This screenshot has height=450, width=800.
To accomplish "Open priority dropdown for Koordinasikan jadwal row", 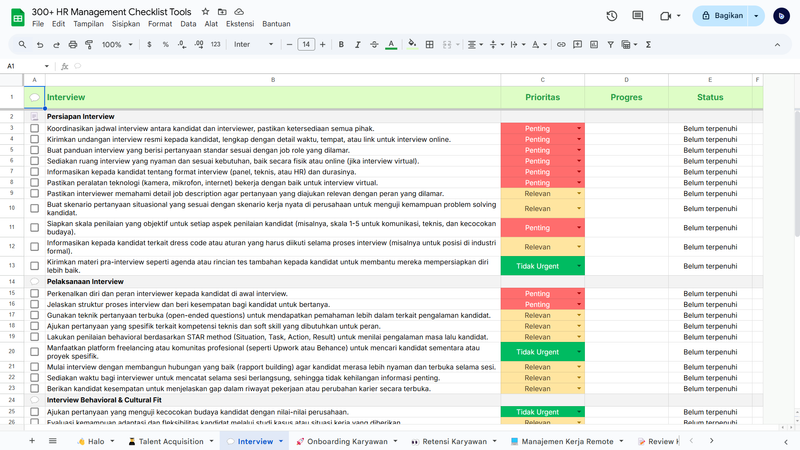I will click(579, 129).
